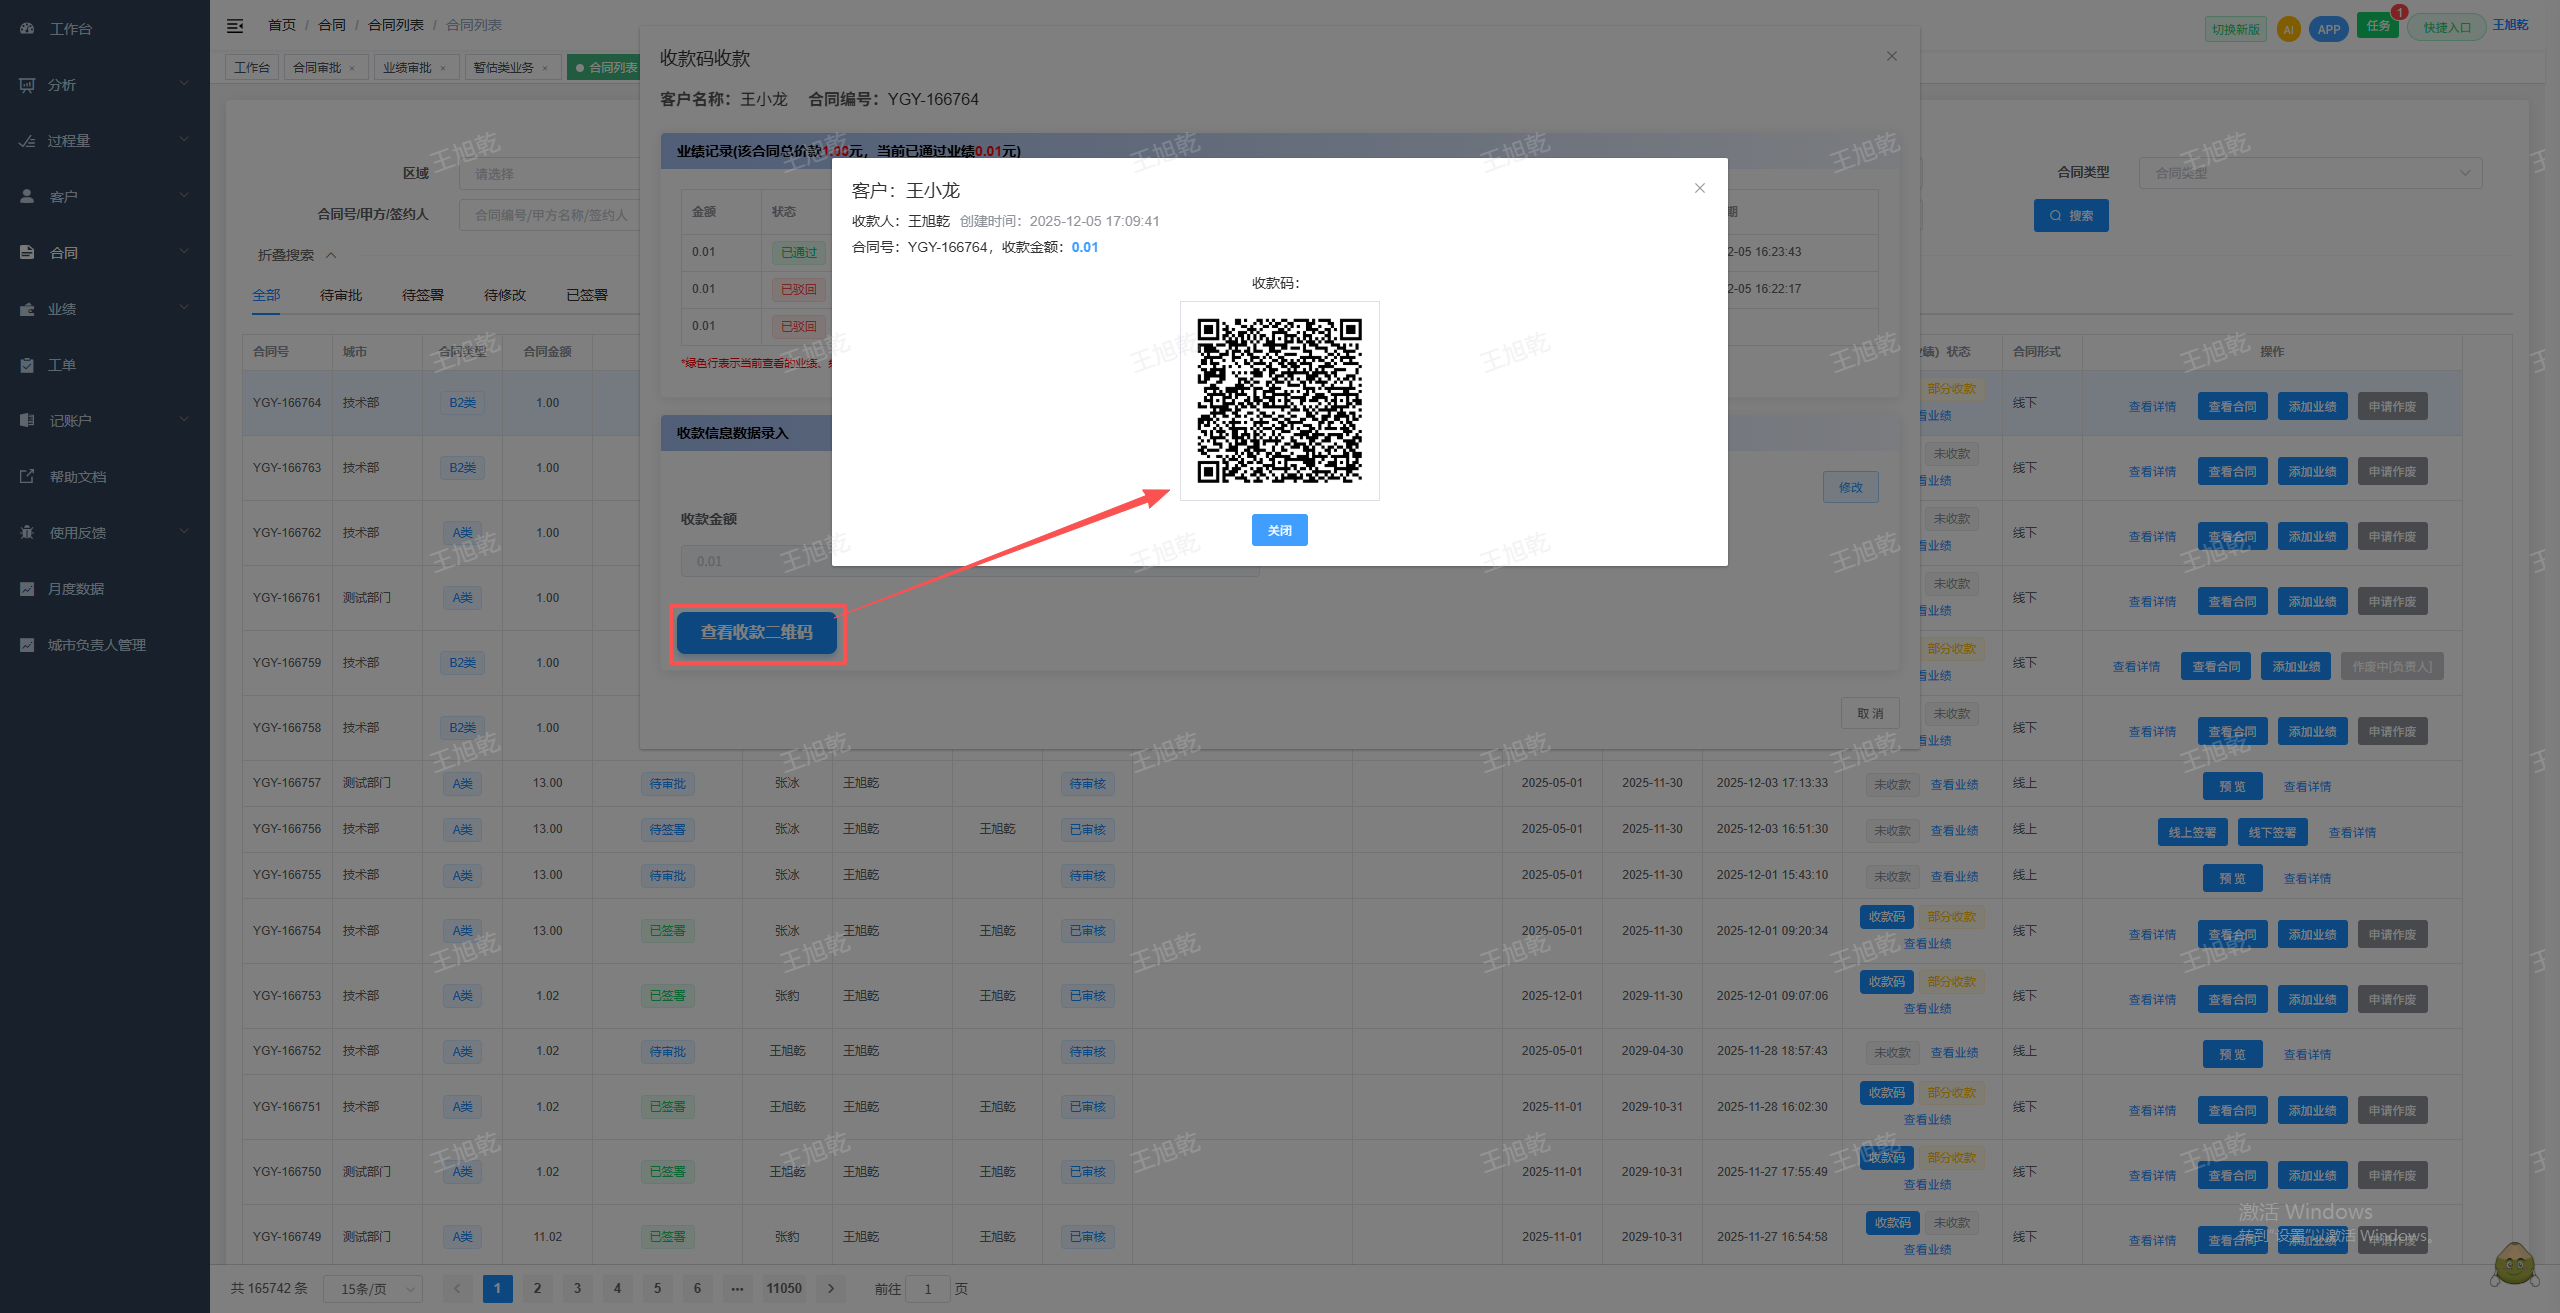Click 查看合同 button for YGY-166764 row
2560x1313 pixels.
(x=2232, y=407)
